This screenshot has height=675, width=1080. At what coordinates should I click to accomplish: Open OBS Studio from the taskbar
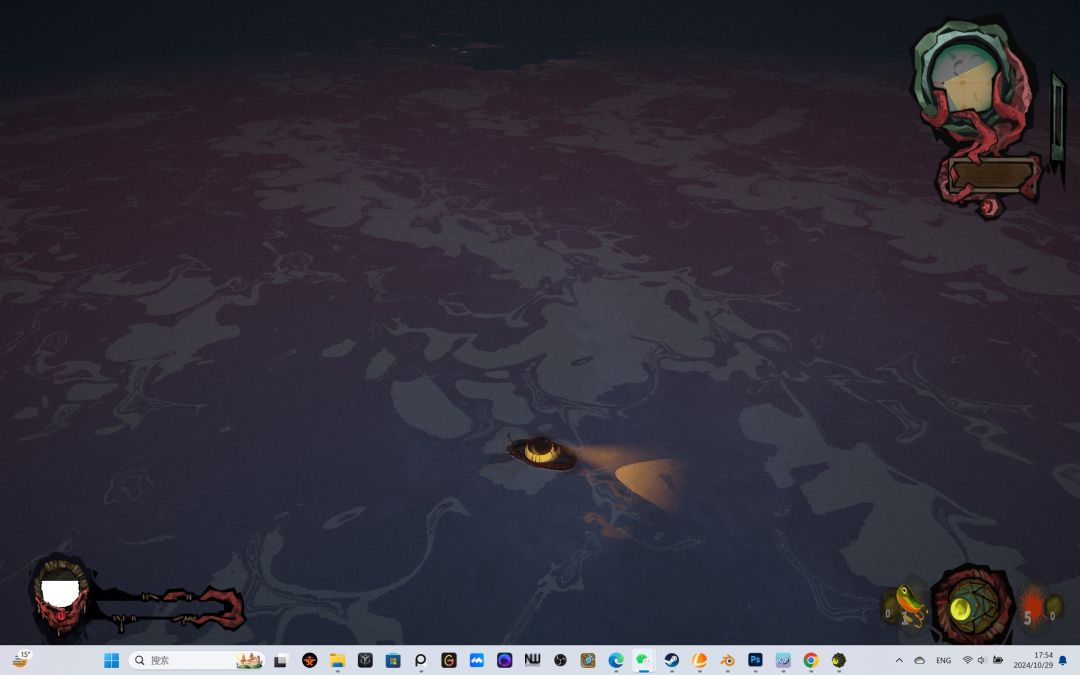(560, 661)
